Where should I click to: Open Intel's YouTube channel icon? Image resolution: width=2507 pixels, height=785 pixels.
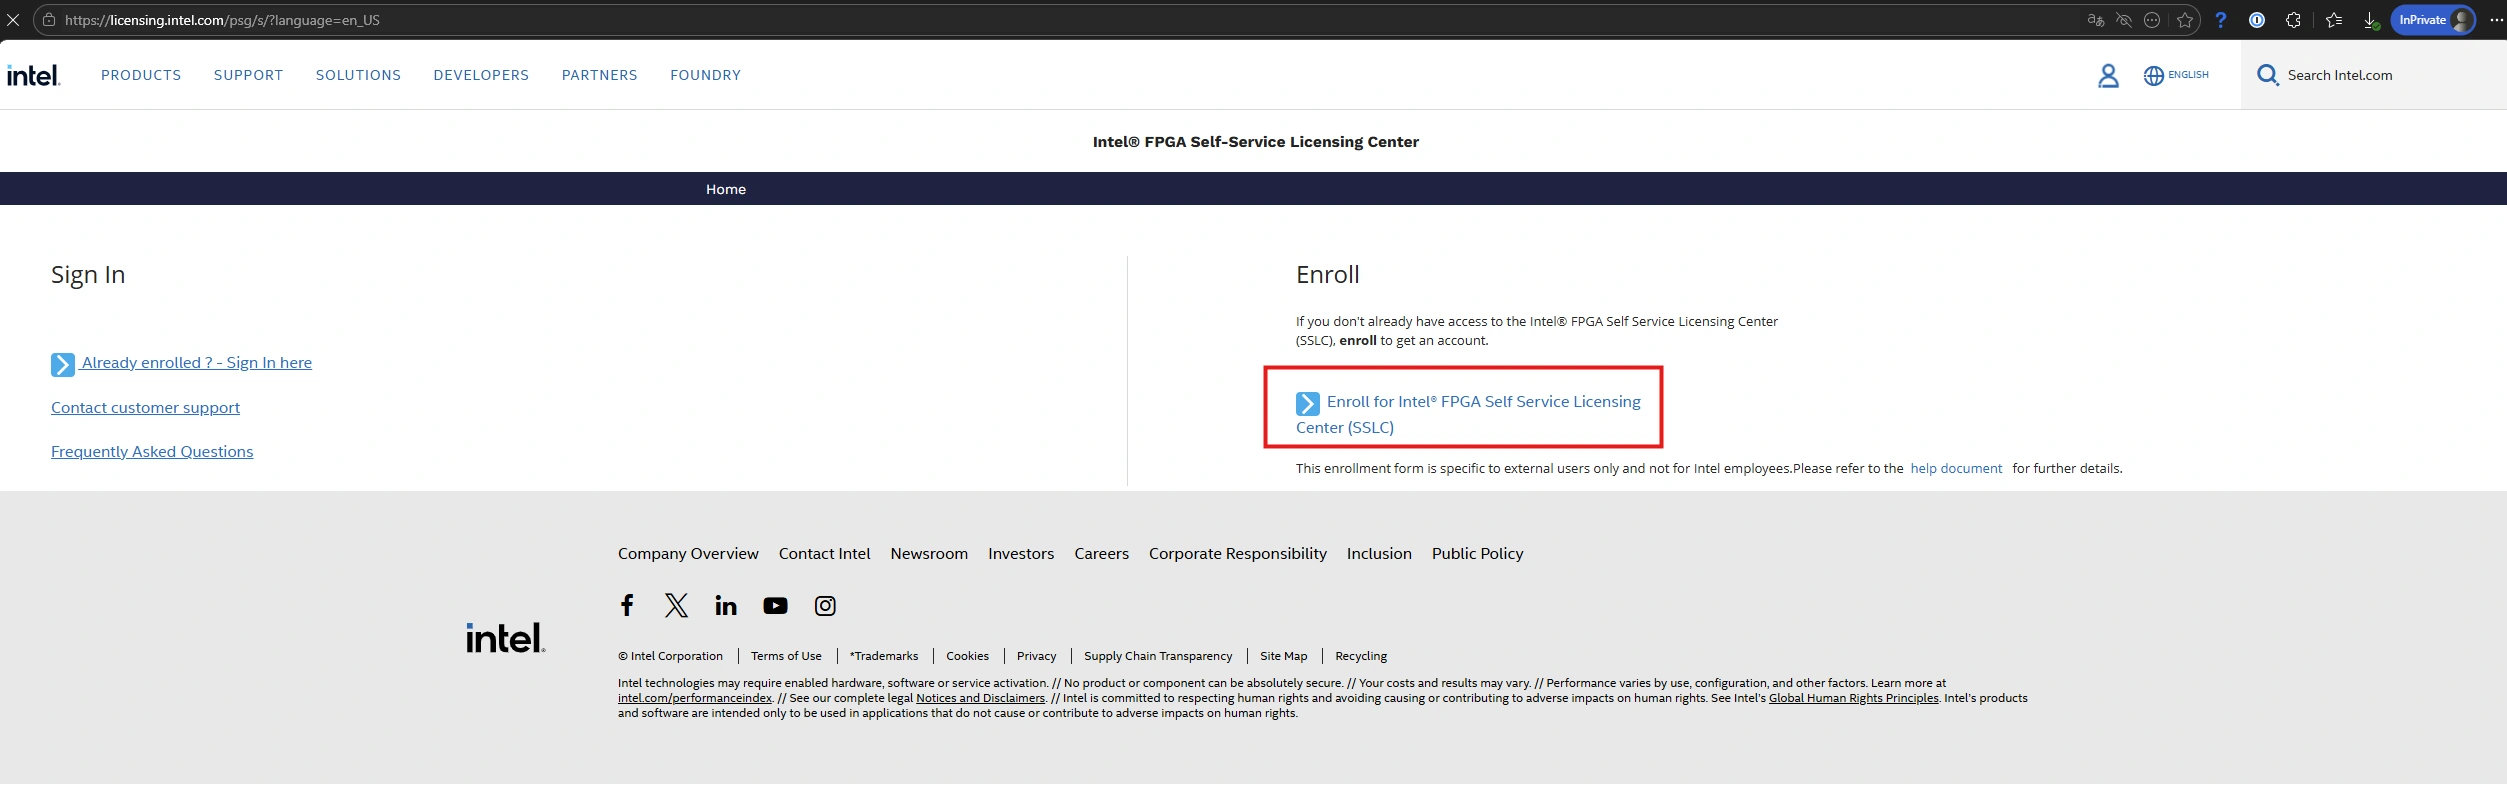coord(775,605)
